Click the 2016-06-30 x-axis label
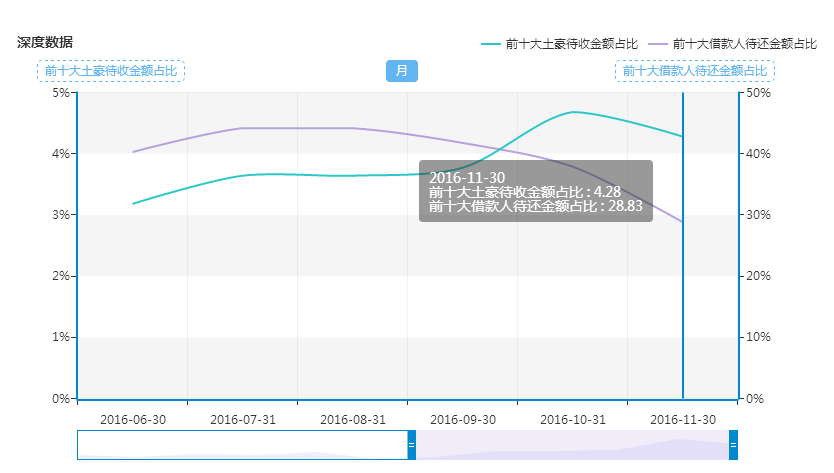Viewport: 834px width, 473px height. [133, 420]
